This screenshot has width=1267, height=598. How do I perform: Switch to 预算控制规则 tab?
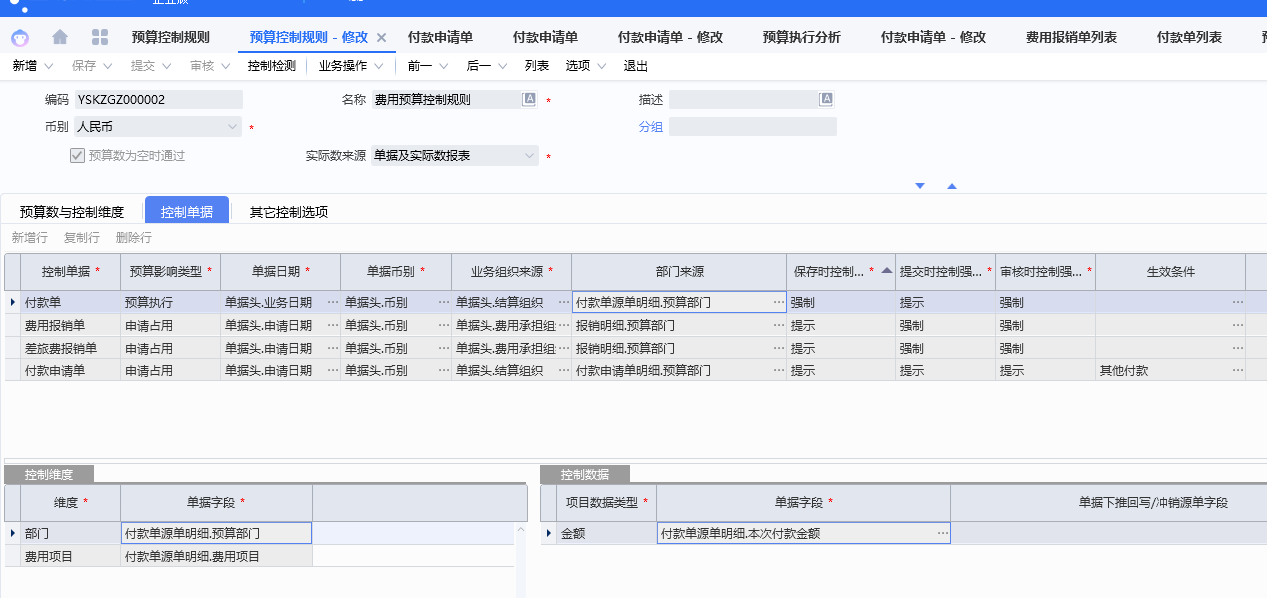171,38
